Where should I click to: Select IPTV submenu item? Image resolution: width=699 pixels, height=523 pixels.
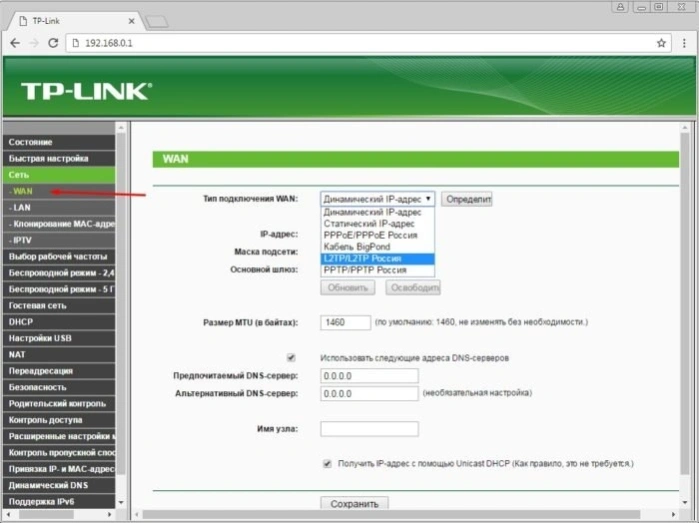(x=59, y=240)
